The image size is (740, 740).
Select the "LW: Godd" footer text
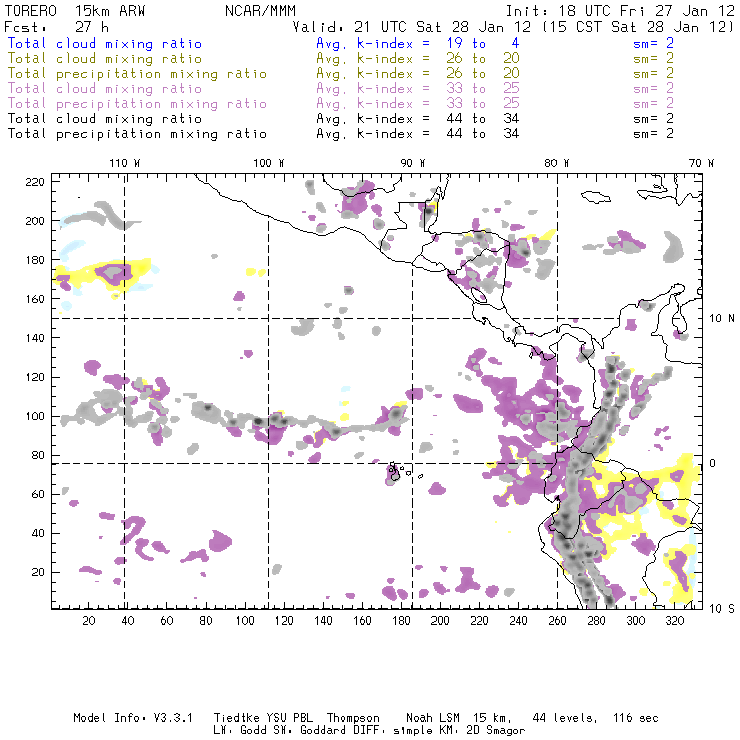(x=240, y=731)
